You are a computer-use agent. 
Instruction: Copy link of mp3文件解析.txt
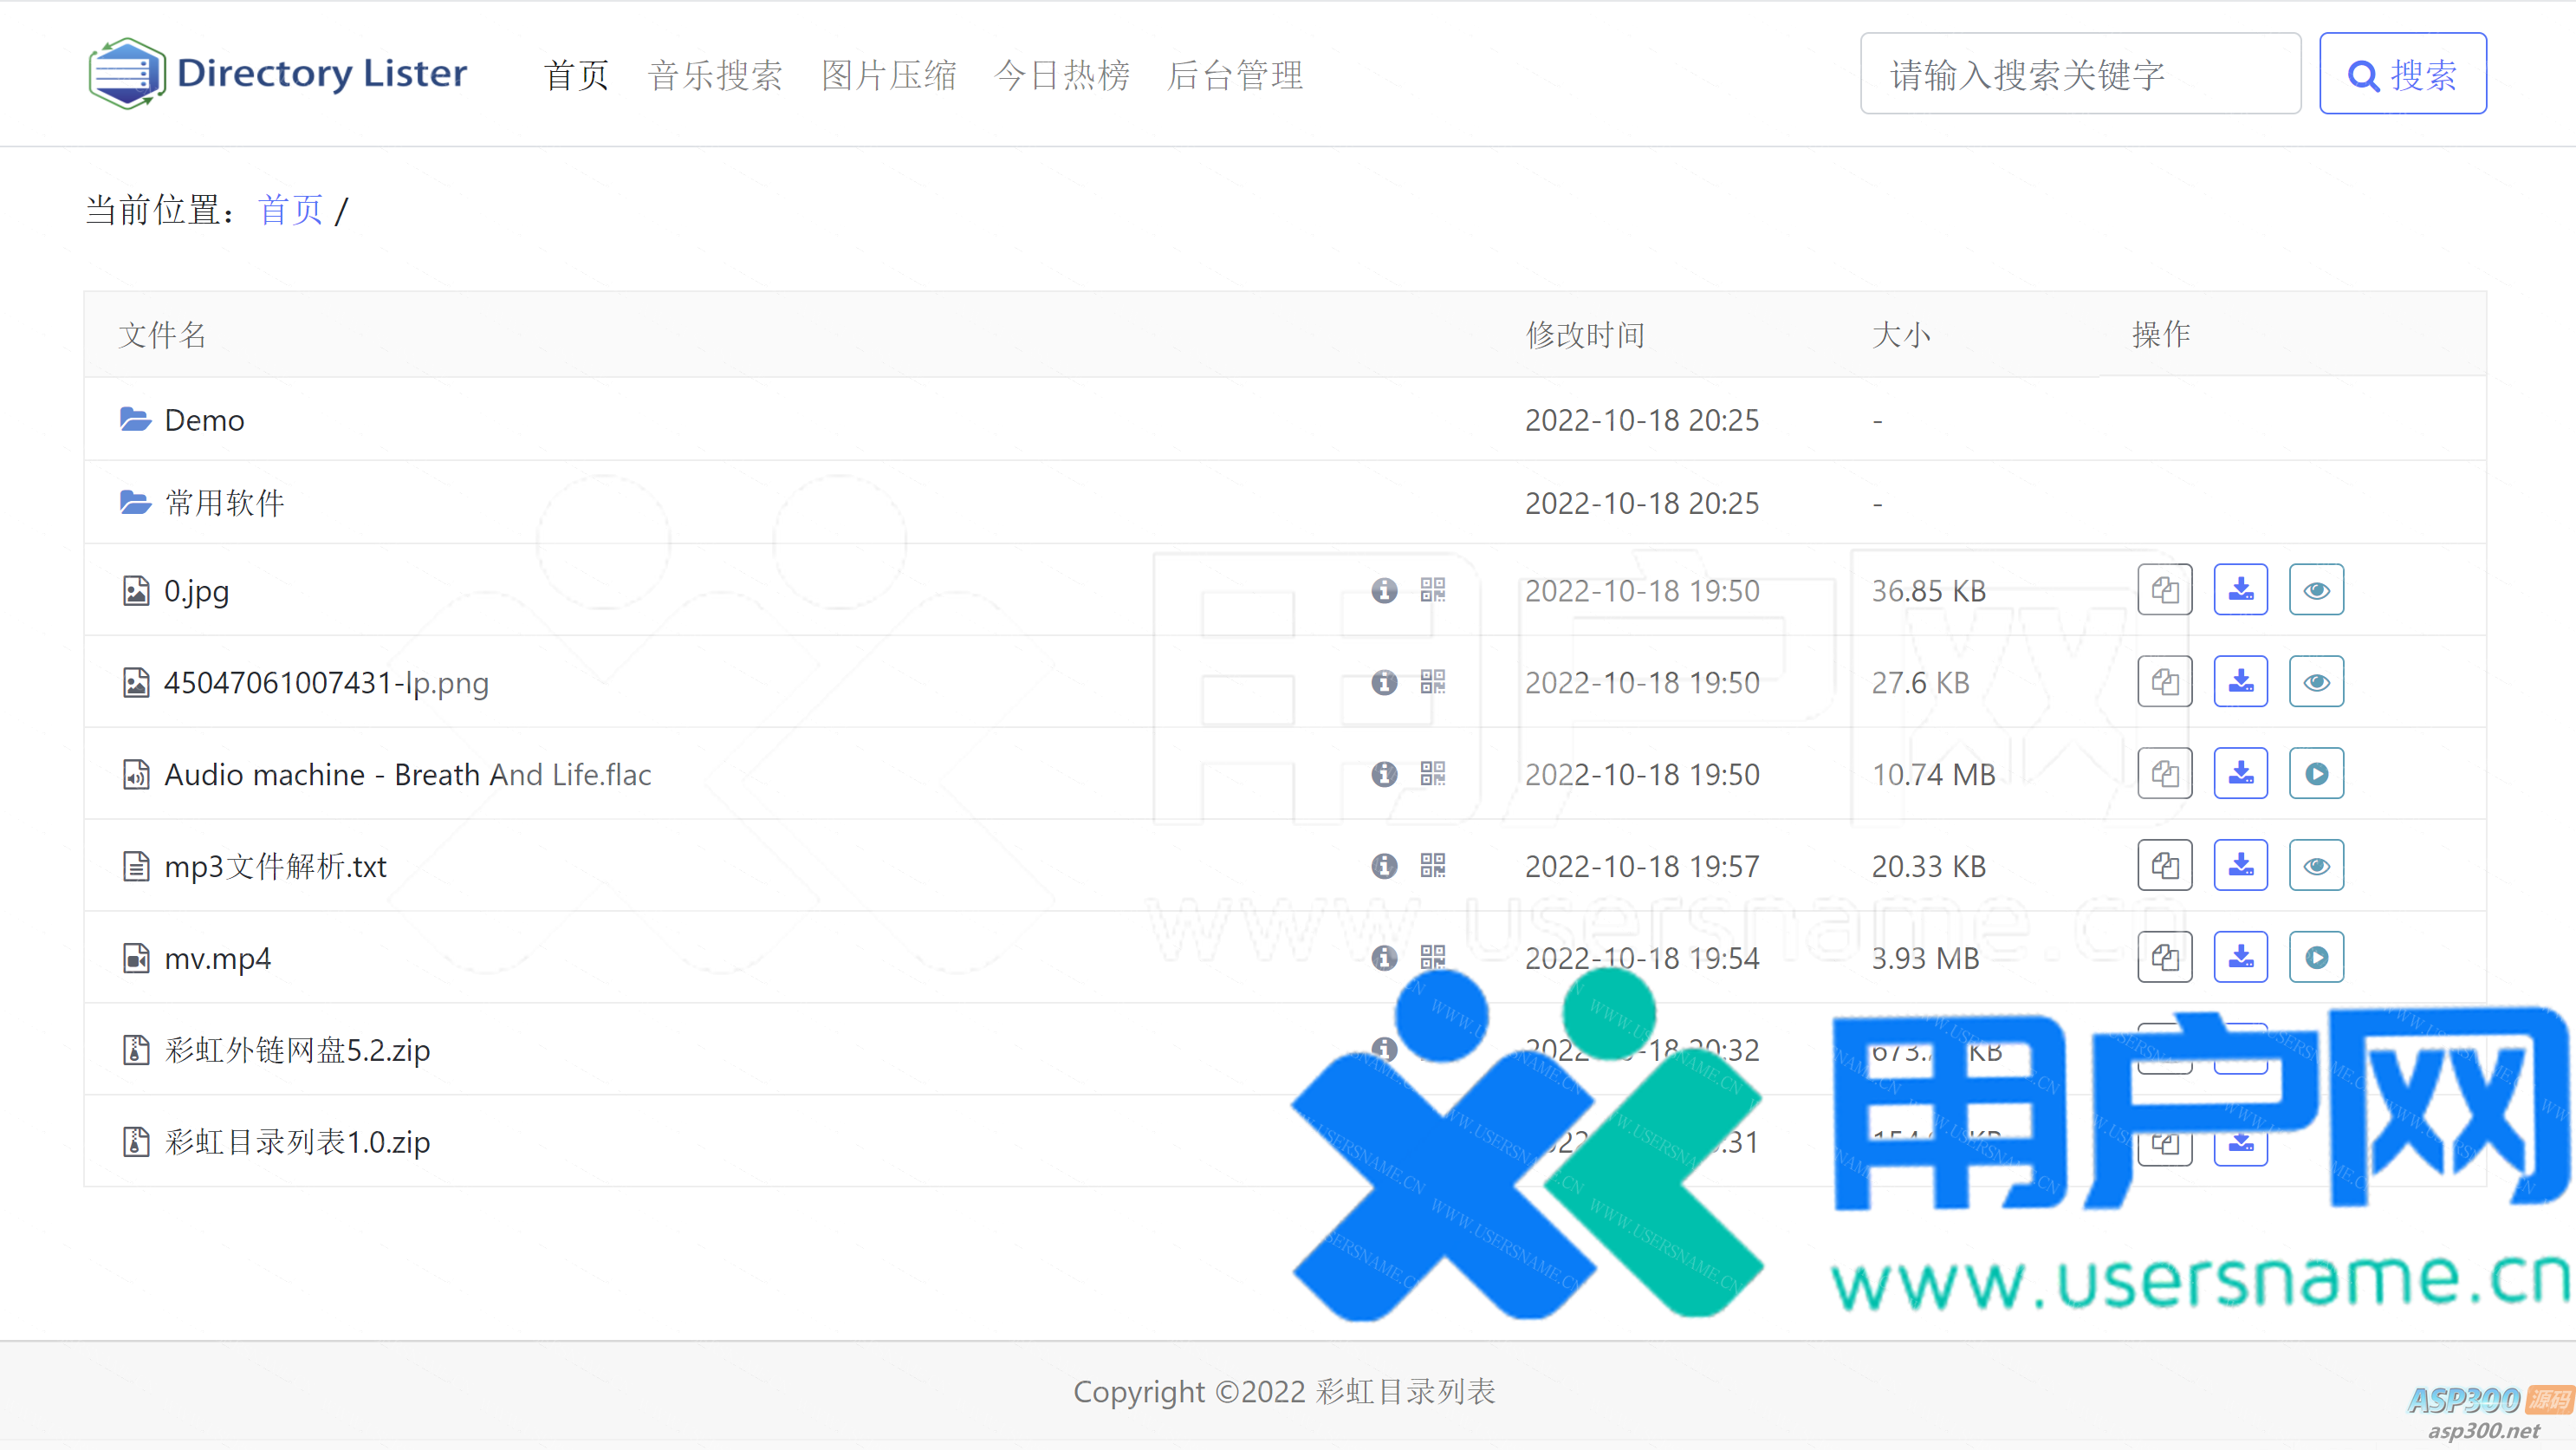pyautogui.click(x=2165, y=866)
